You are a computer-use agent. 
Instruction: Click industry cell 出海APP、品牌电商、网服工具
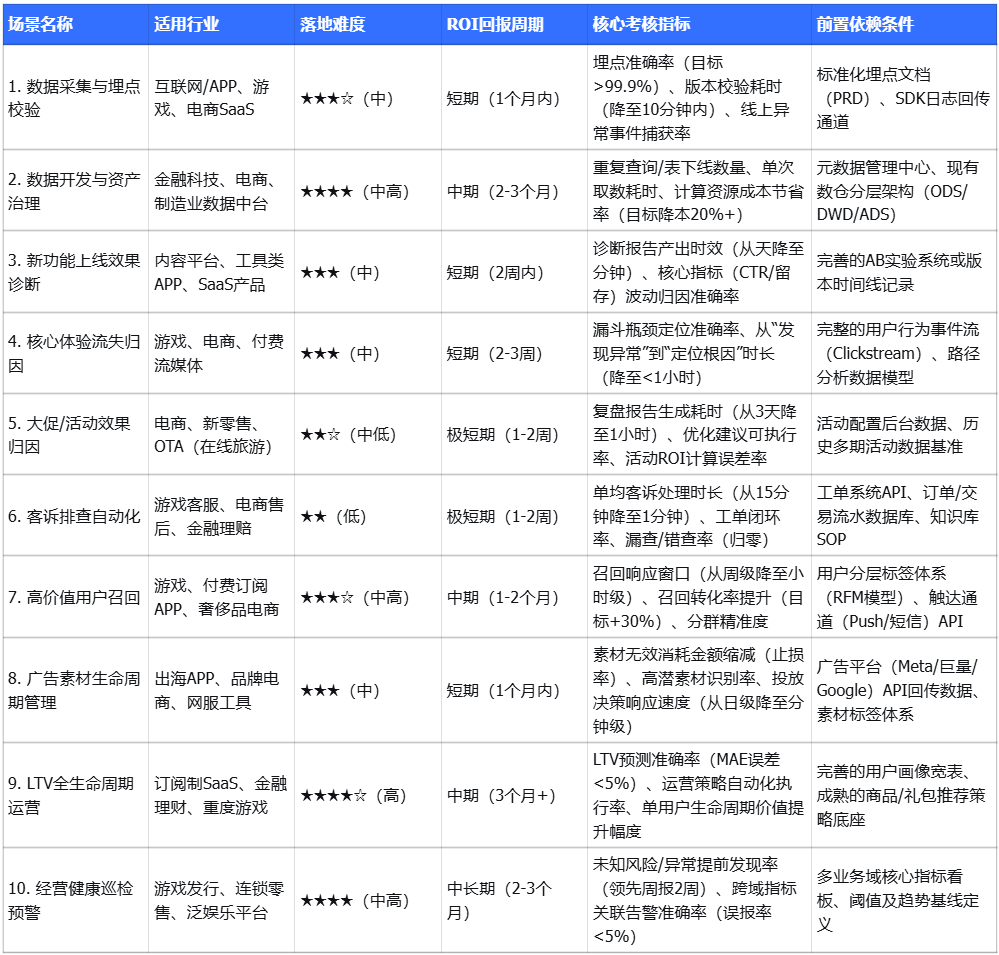[x=222, y=690]
